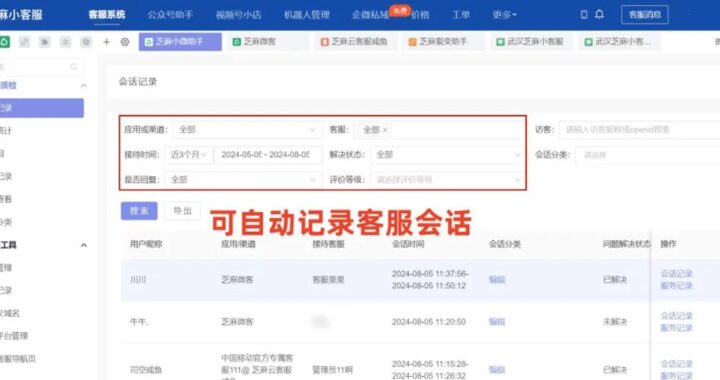This screenshot has height=380, width=720.
Task: Click user nickname 牛牛
Action: (x=139, y=322)
